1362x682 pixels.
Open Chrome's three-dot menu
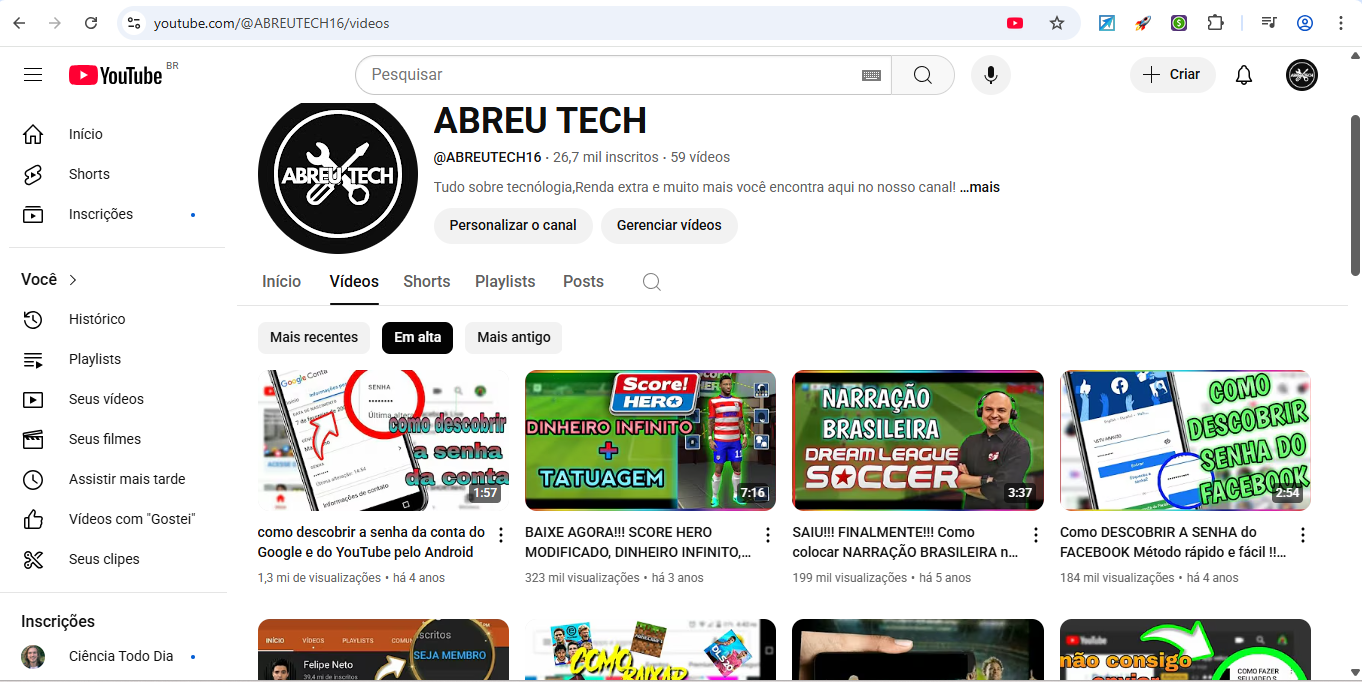[x=1341, y=23]
